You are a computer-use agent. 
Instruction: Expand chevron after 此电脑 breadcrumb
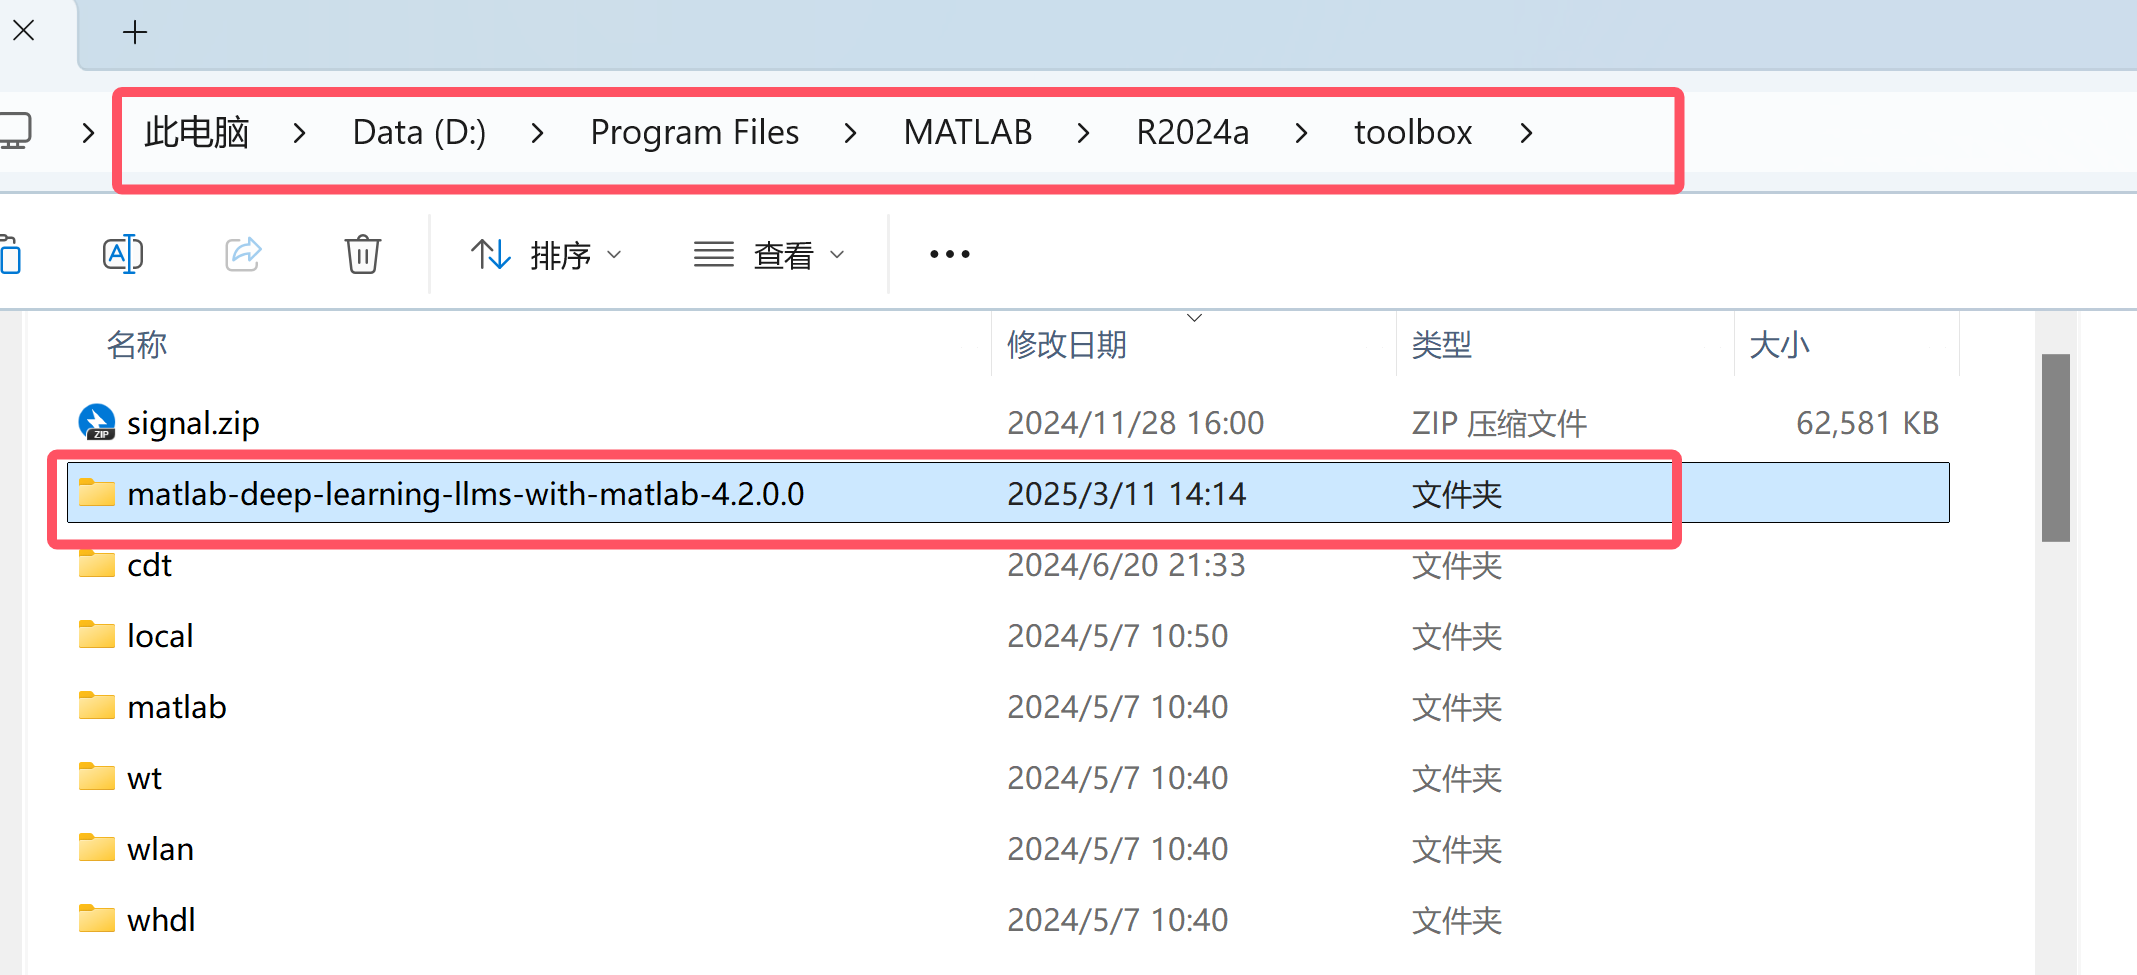(299, 133)
